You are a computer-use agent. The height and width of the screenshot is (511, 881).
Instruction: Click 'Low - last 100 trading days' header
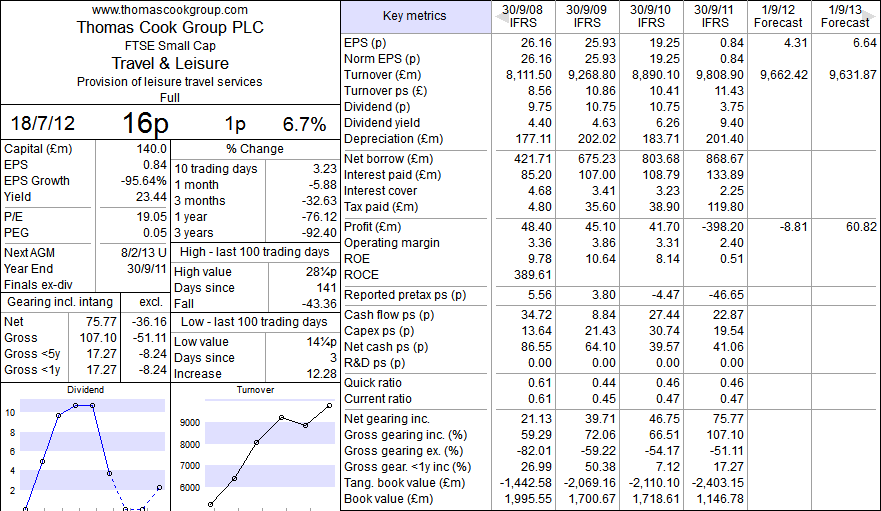[254, 322]
